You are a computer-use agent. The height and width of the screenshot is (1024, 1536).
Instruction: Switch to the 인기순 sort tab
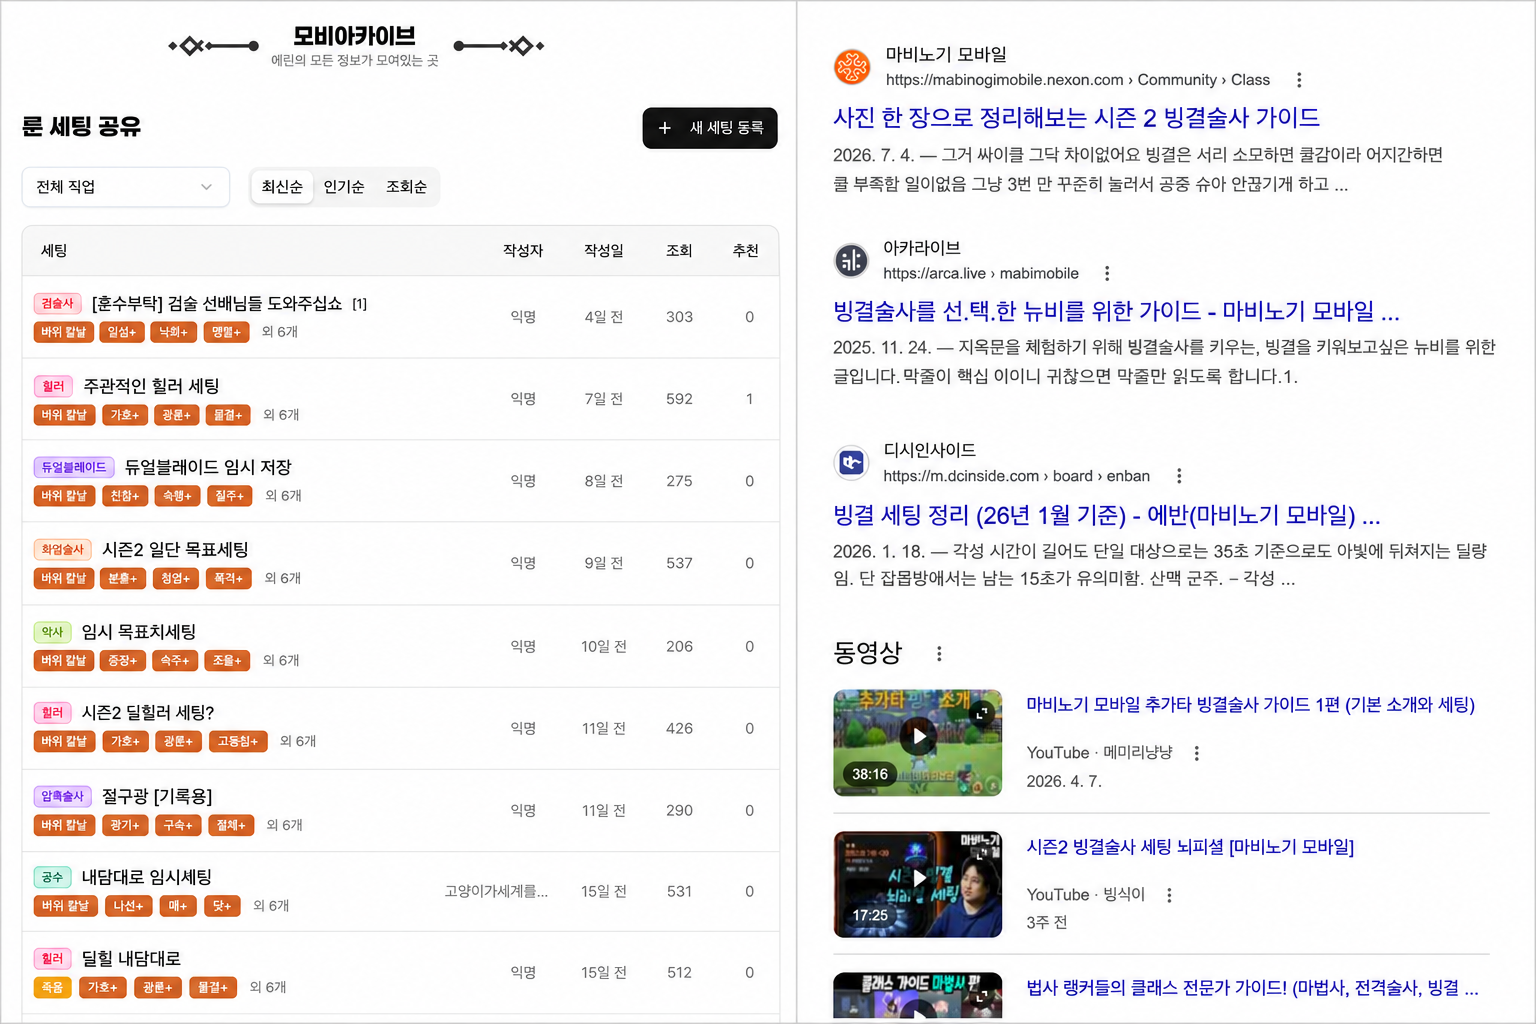[x=344, y=187]
